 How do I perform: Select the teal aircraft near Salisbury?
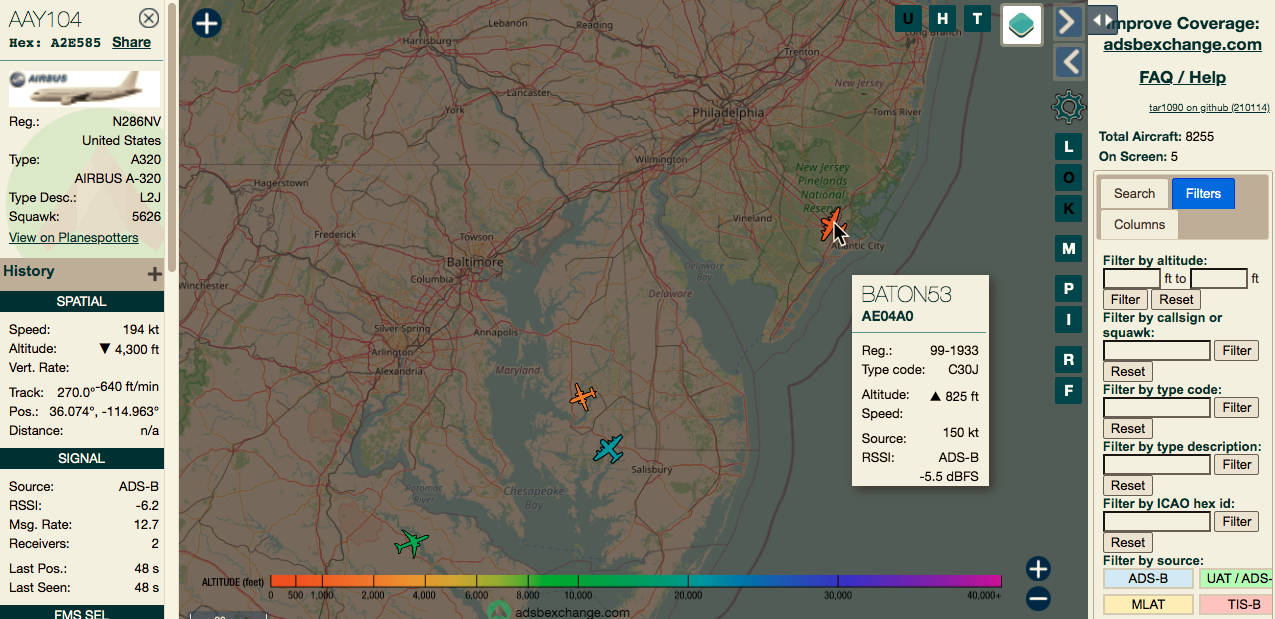(x=607, y=448)
